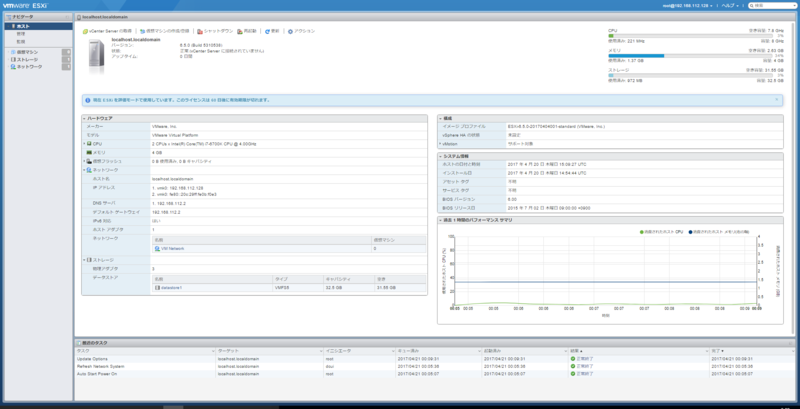Open the Task column header dropdown
800x409 pixels.
(213, 351)
